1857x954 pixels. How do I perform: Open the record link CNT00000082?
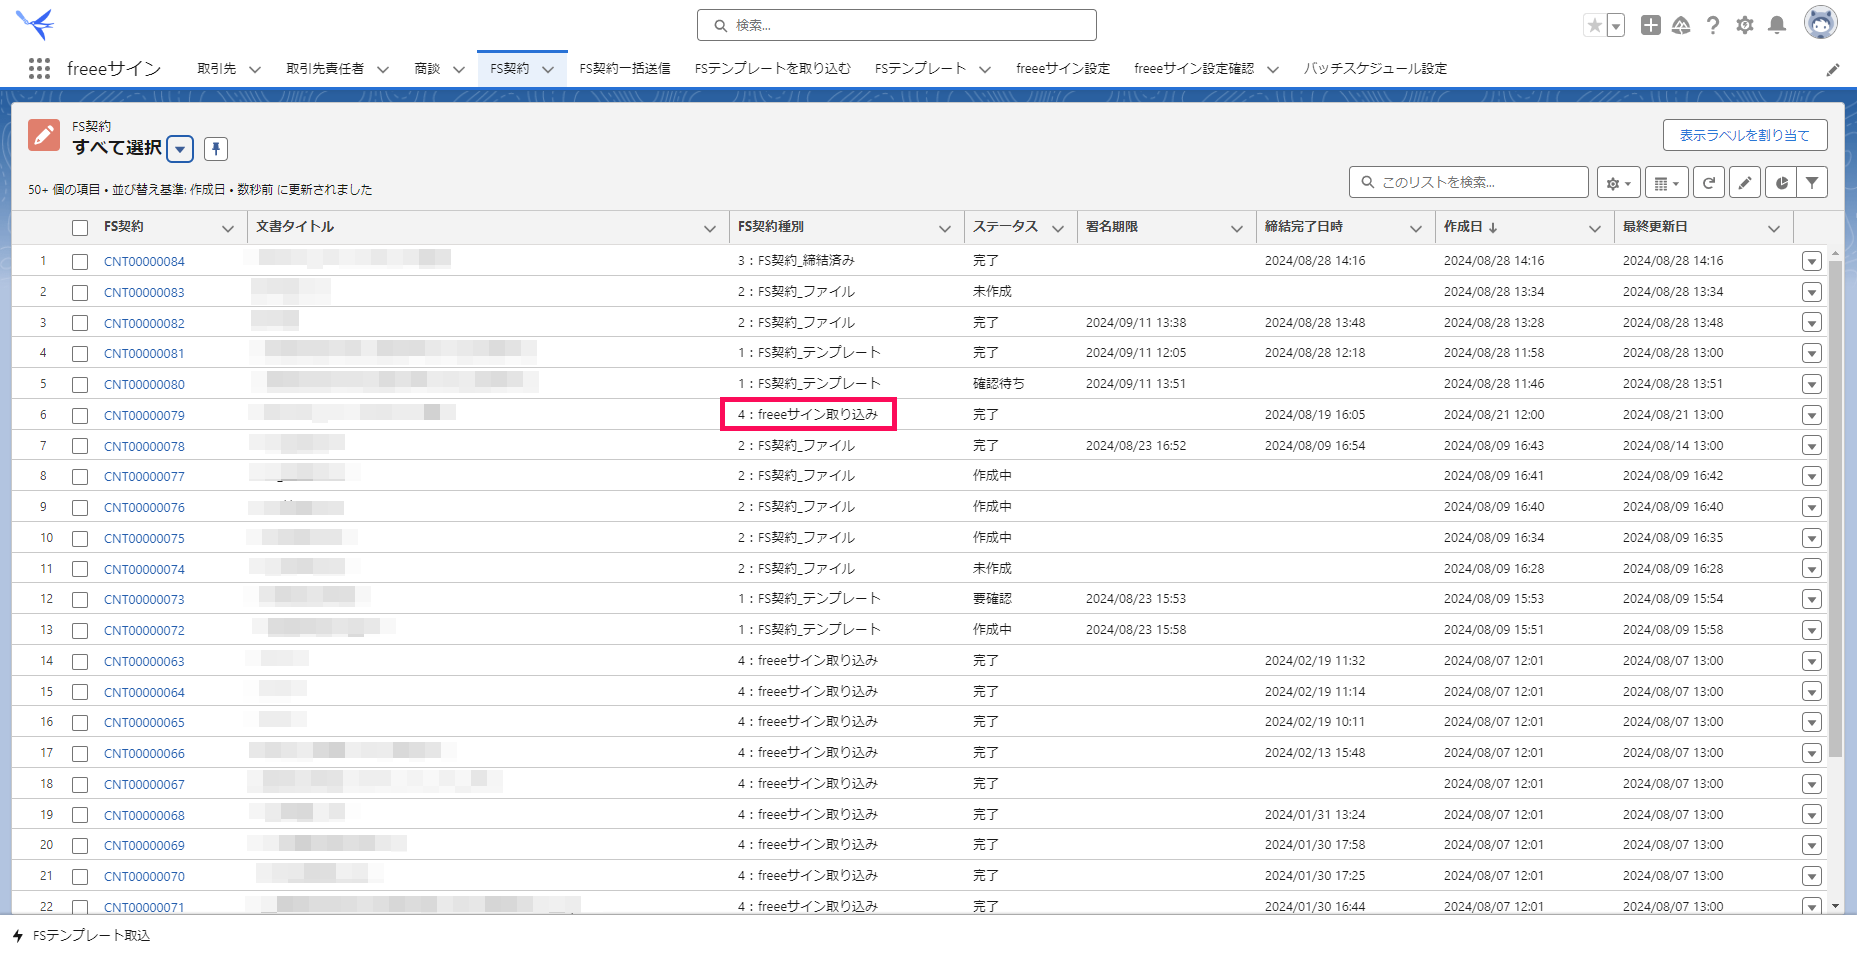click(144, 324)
